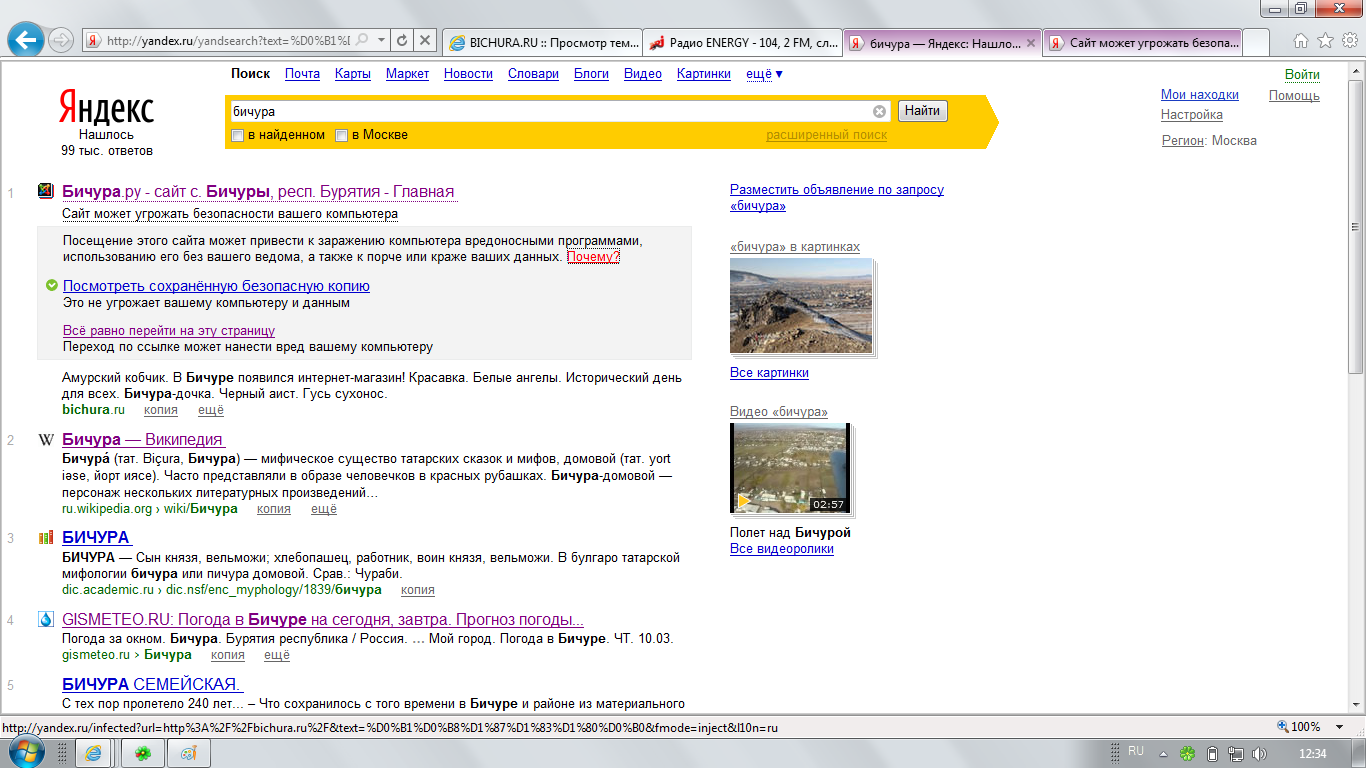The width and height of the screenshot is (1366, 768).
Task: Open the GISMETEO.RU weather result
Action: tap(323, 620)
